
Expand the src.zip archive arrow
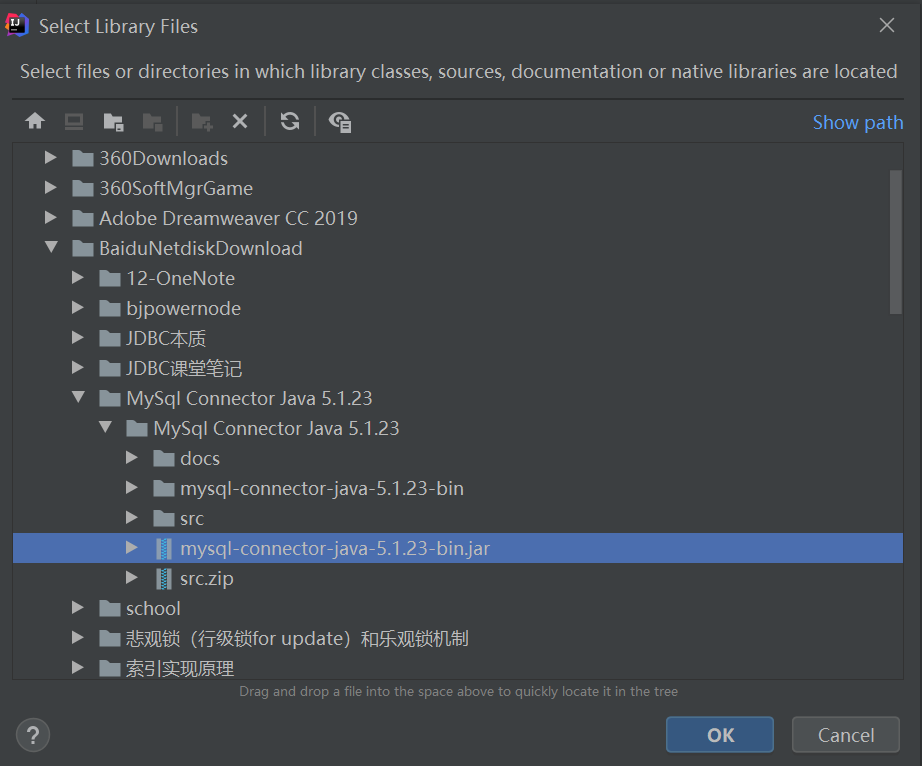[132, 577]
